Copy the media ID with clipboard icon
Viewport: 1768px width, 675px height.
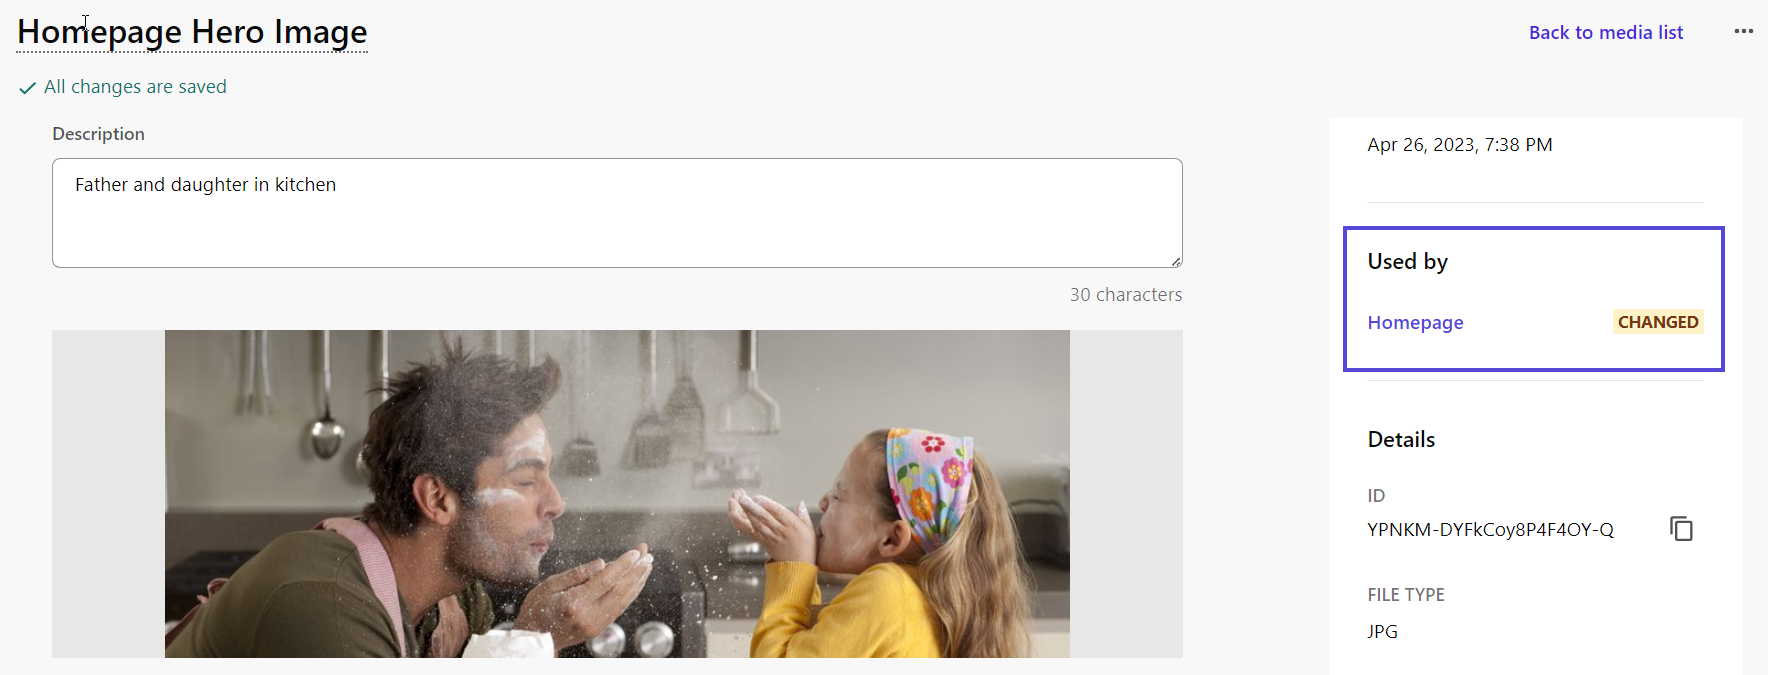(1682, 528)
